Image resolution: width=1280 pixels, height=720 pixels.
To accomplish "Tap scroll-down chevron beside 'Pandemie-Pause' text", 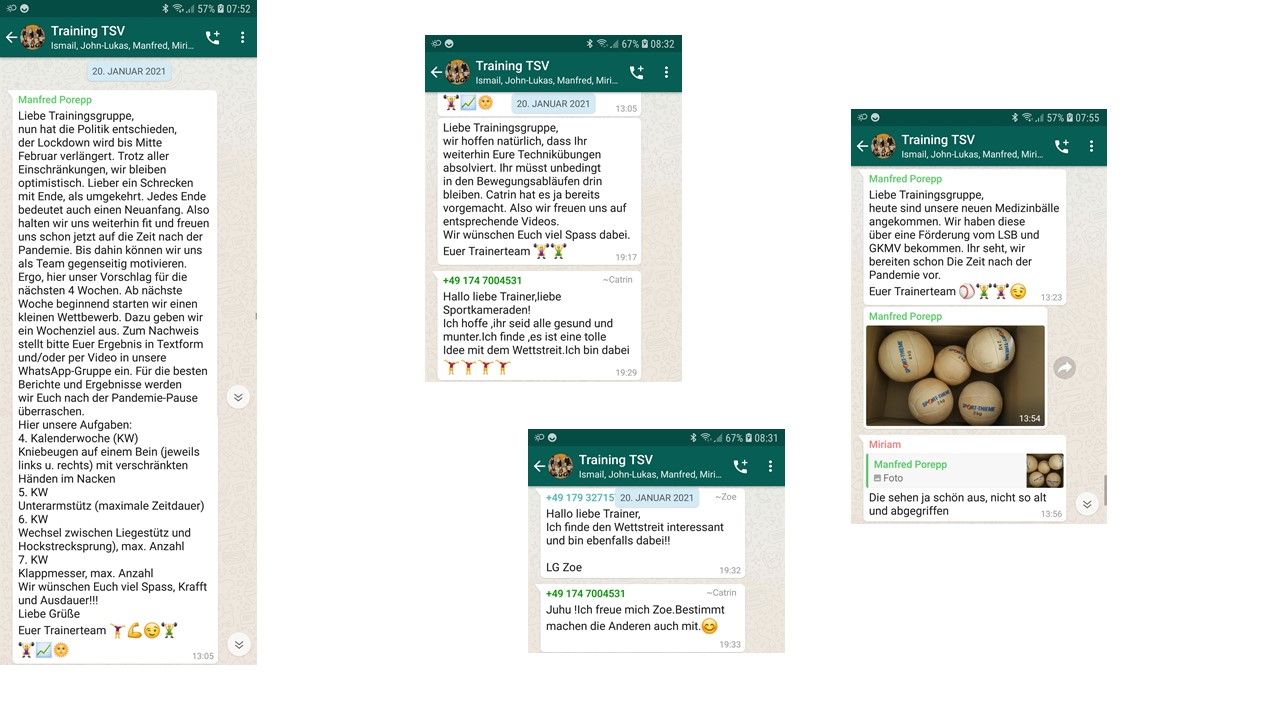I will coord(238,397).
